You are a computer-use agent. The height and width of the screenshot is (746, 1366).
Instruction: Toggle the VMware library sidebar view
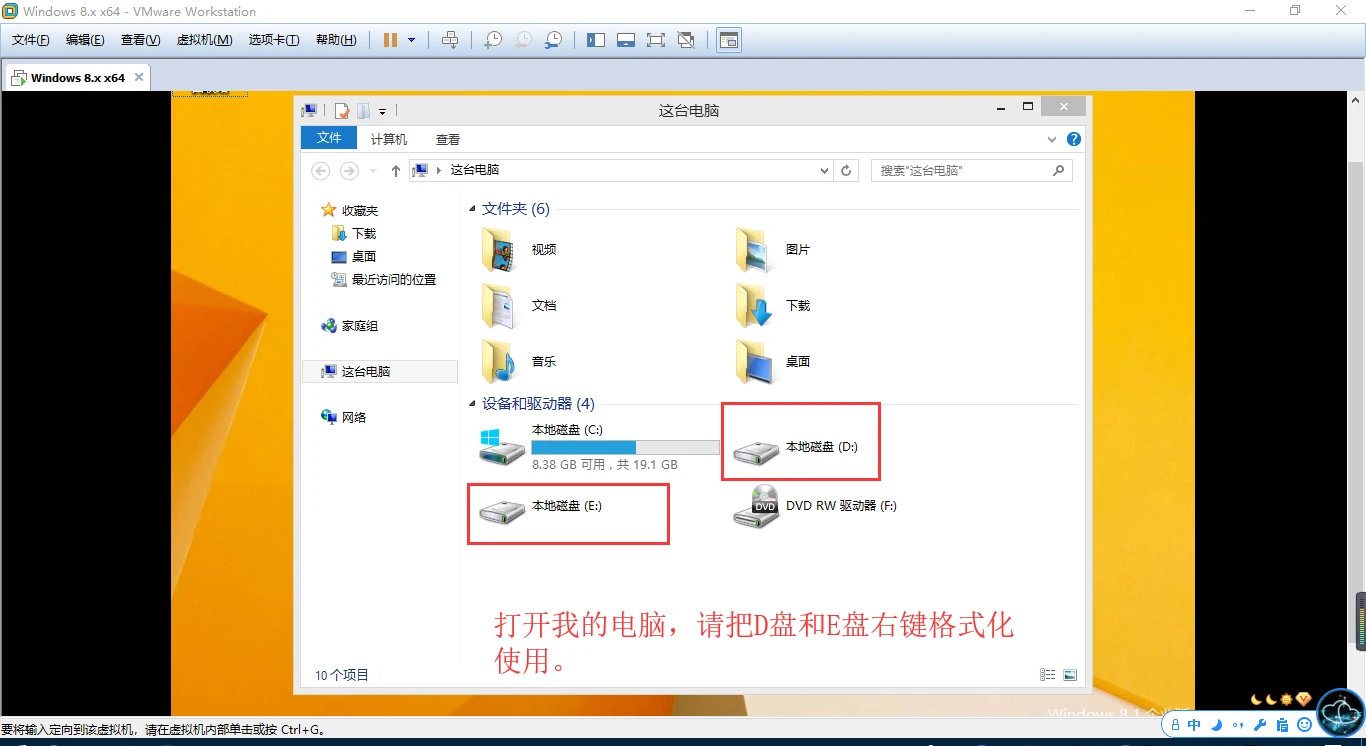(596, 40)
